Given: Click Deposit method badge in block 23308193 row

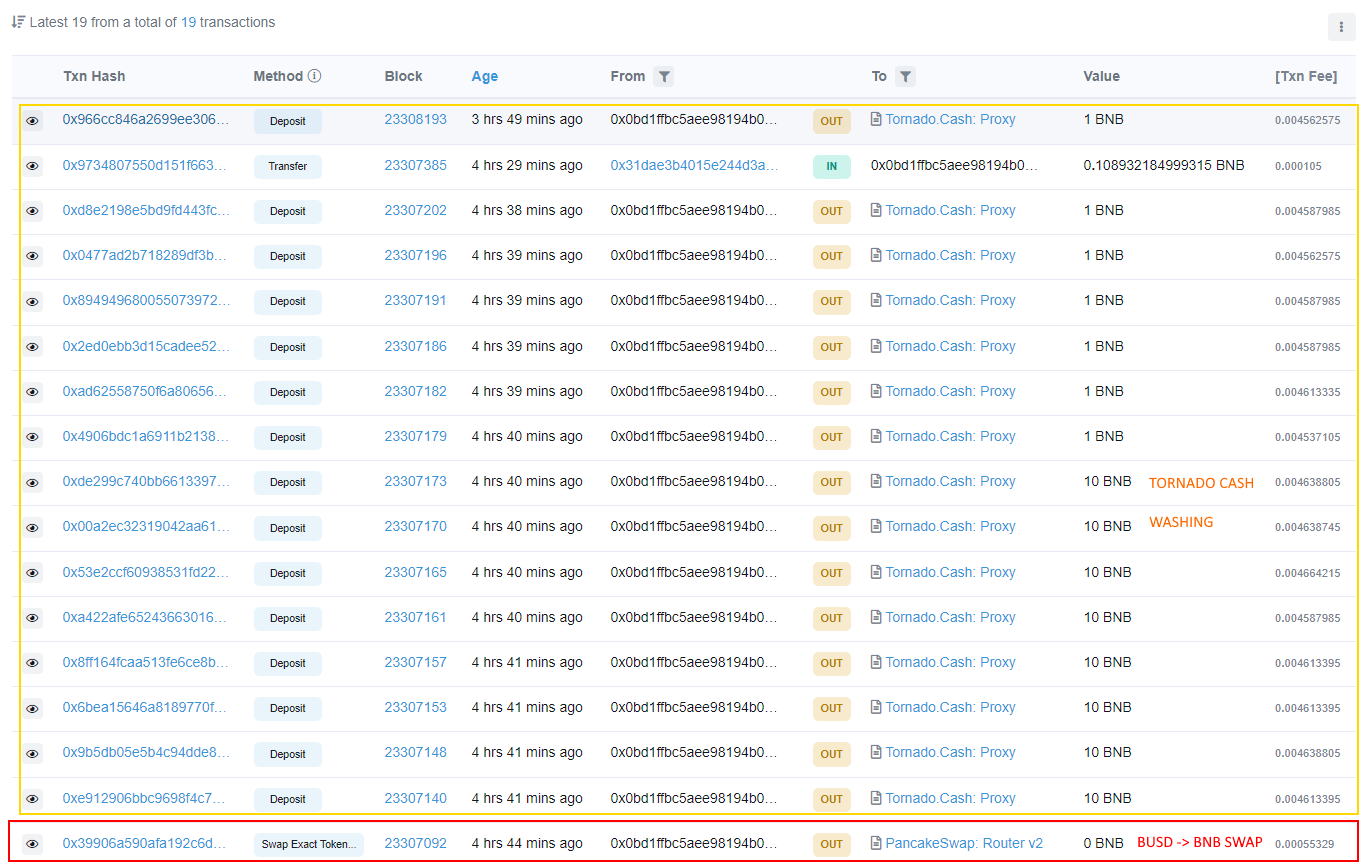Looking at the screenshot, I should click(288, 121).
